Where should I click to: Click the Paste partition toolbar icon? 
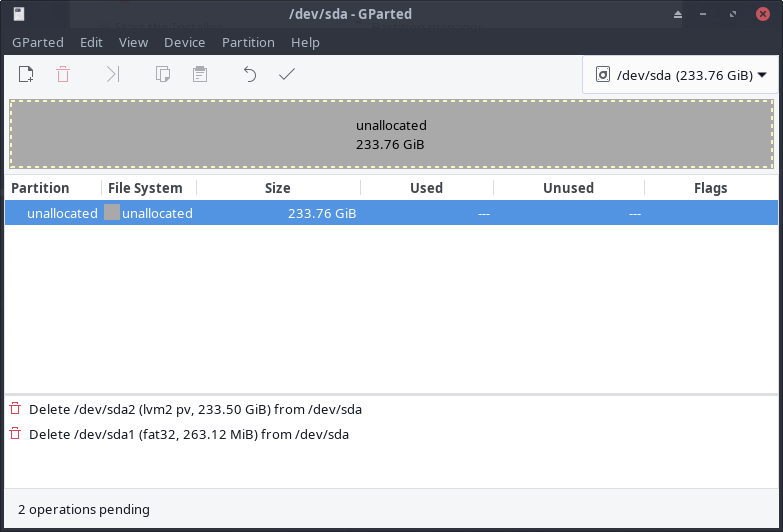(200, 74)
